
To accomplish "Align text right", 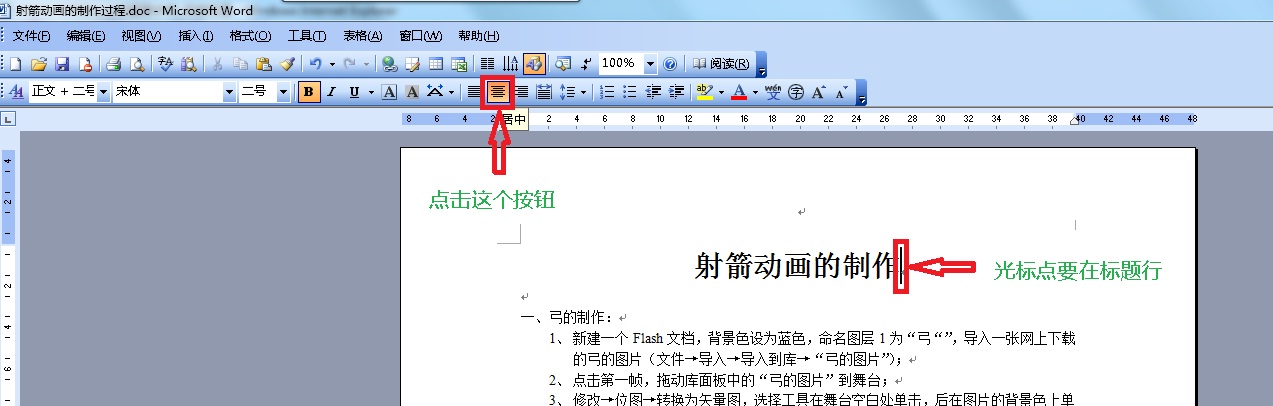I will point(520,92).
